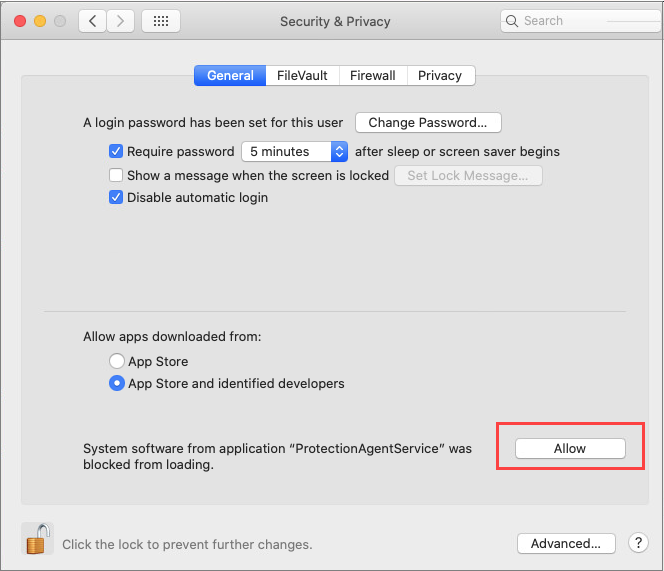The image size is (664, 571).
Task: Switch to the Privacy tab
Action: (440, 76)
